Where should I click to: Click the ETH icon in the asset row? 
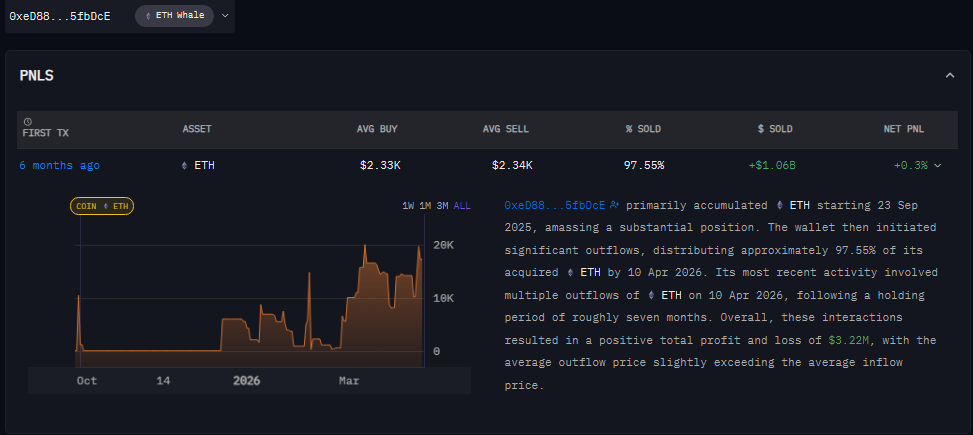[x=183, y=165]
